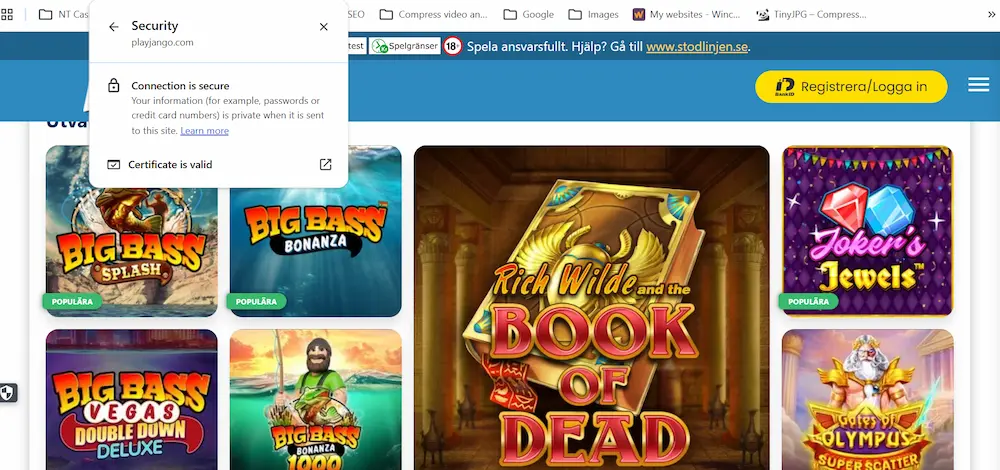Open Joker's Jewels game
Viewport: 1000px width, 470px height.
[867, 231]
